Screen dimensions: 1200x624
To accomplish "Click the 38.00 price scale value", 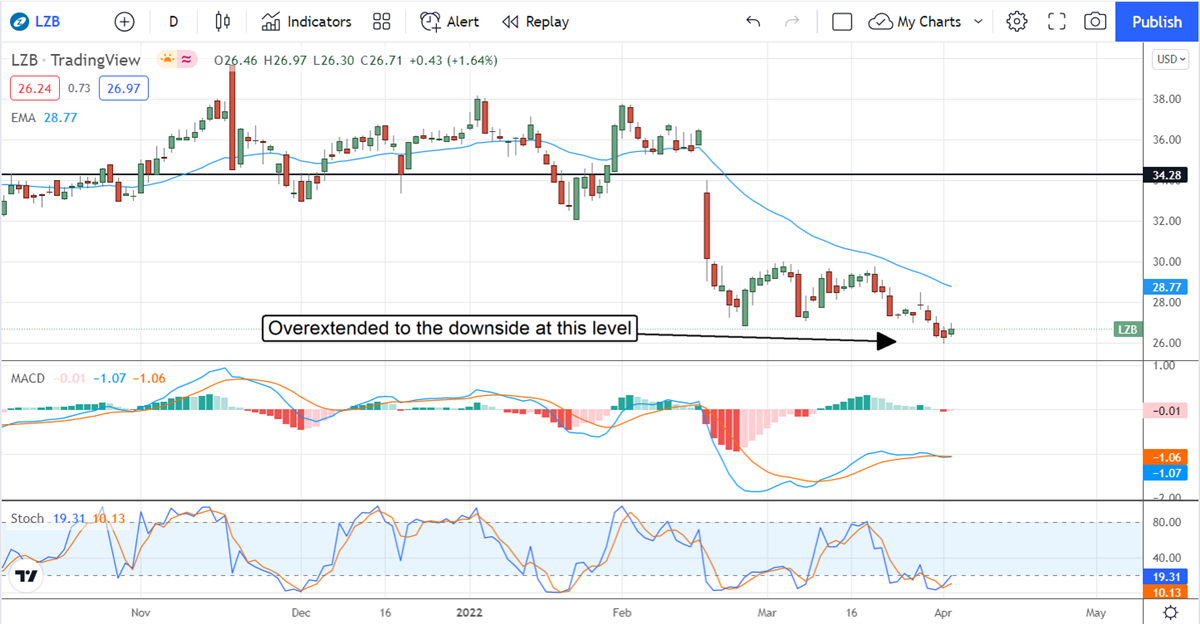I will [1168, 99].
